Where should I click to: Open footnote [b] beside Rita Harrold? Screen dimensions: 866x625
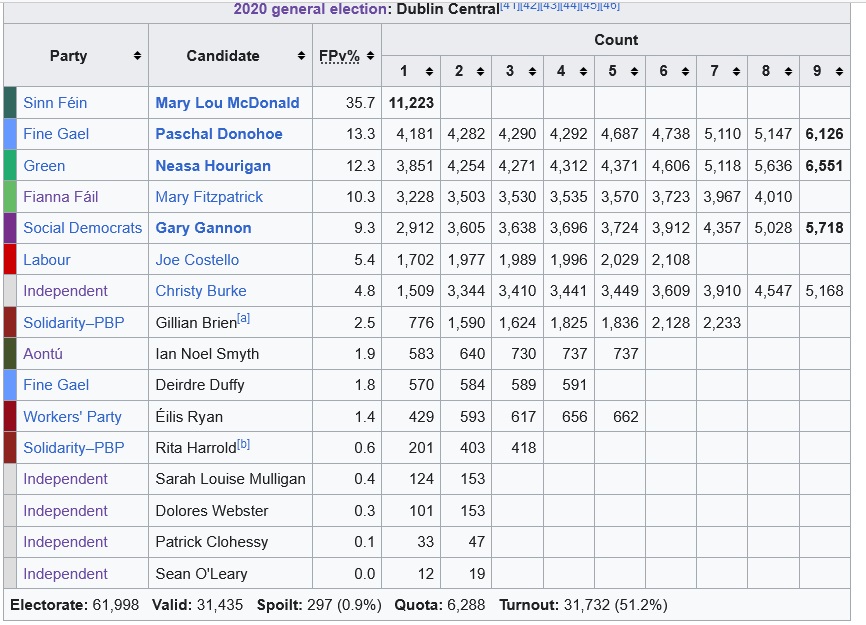pyautogui.click(x=244, y=444)
